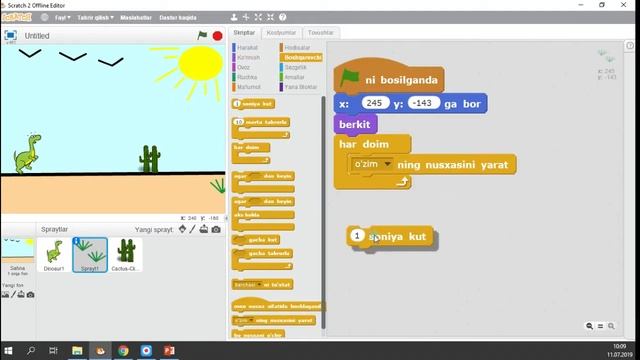Choose new backdrop from library icon
This screenshot has height=360, width=640.
5,294
